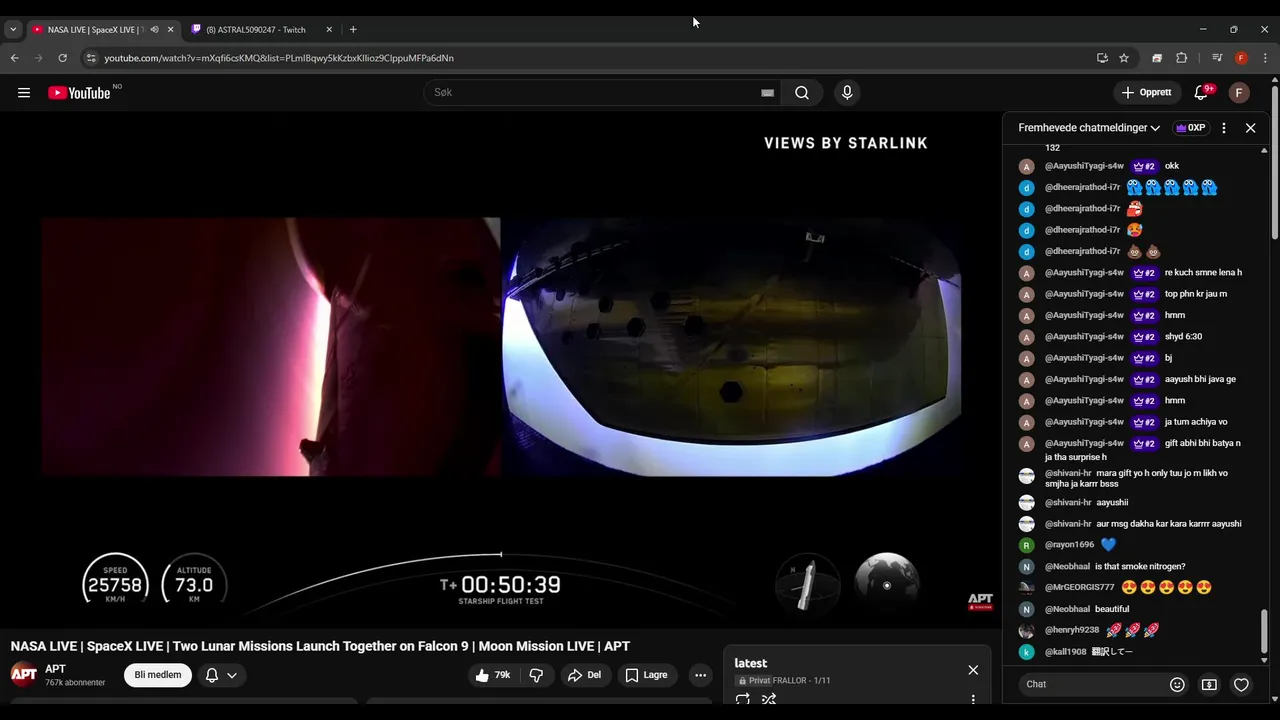Viewport: 1280px width, 720px height.
Task: Dislike the video with thumbs down
Action: 536,675
